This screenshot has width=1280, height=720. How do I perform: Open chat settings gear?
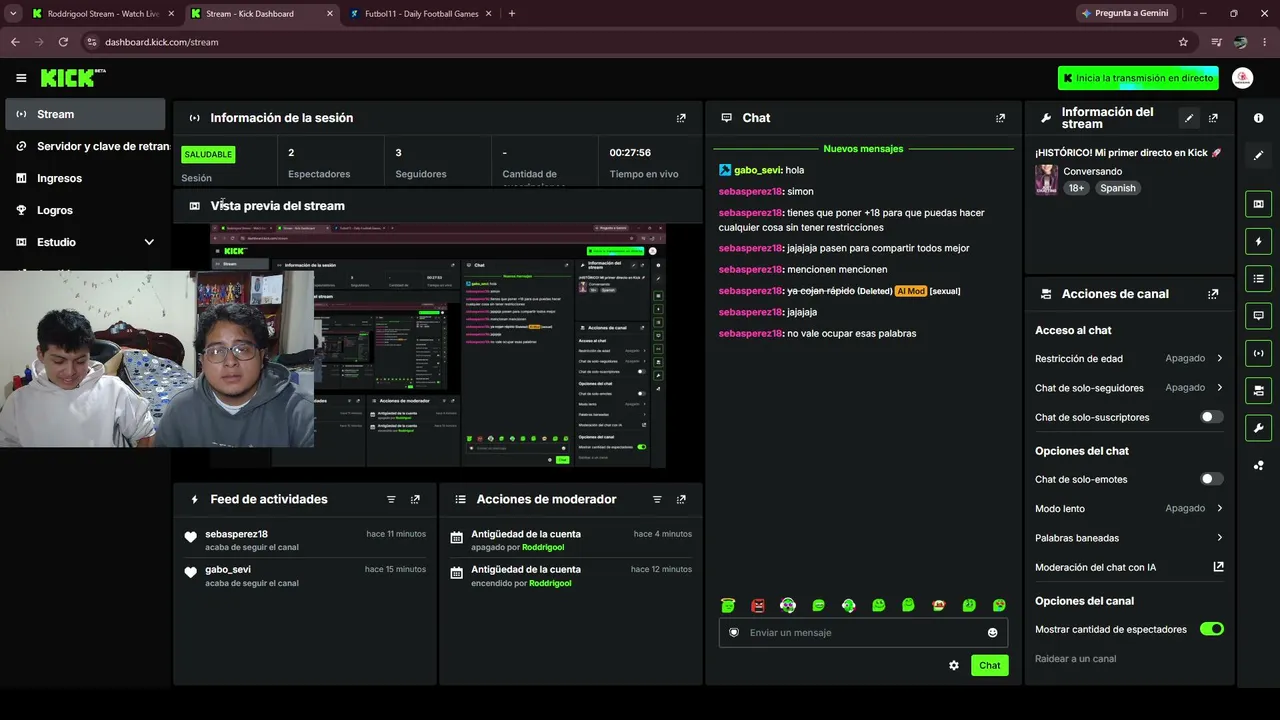pos(954,665)
